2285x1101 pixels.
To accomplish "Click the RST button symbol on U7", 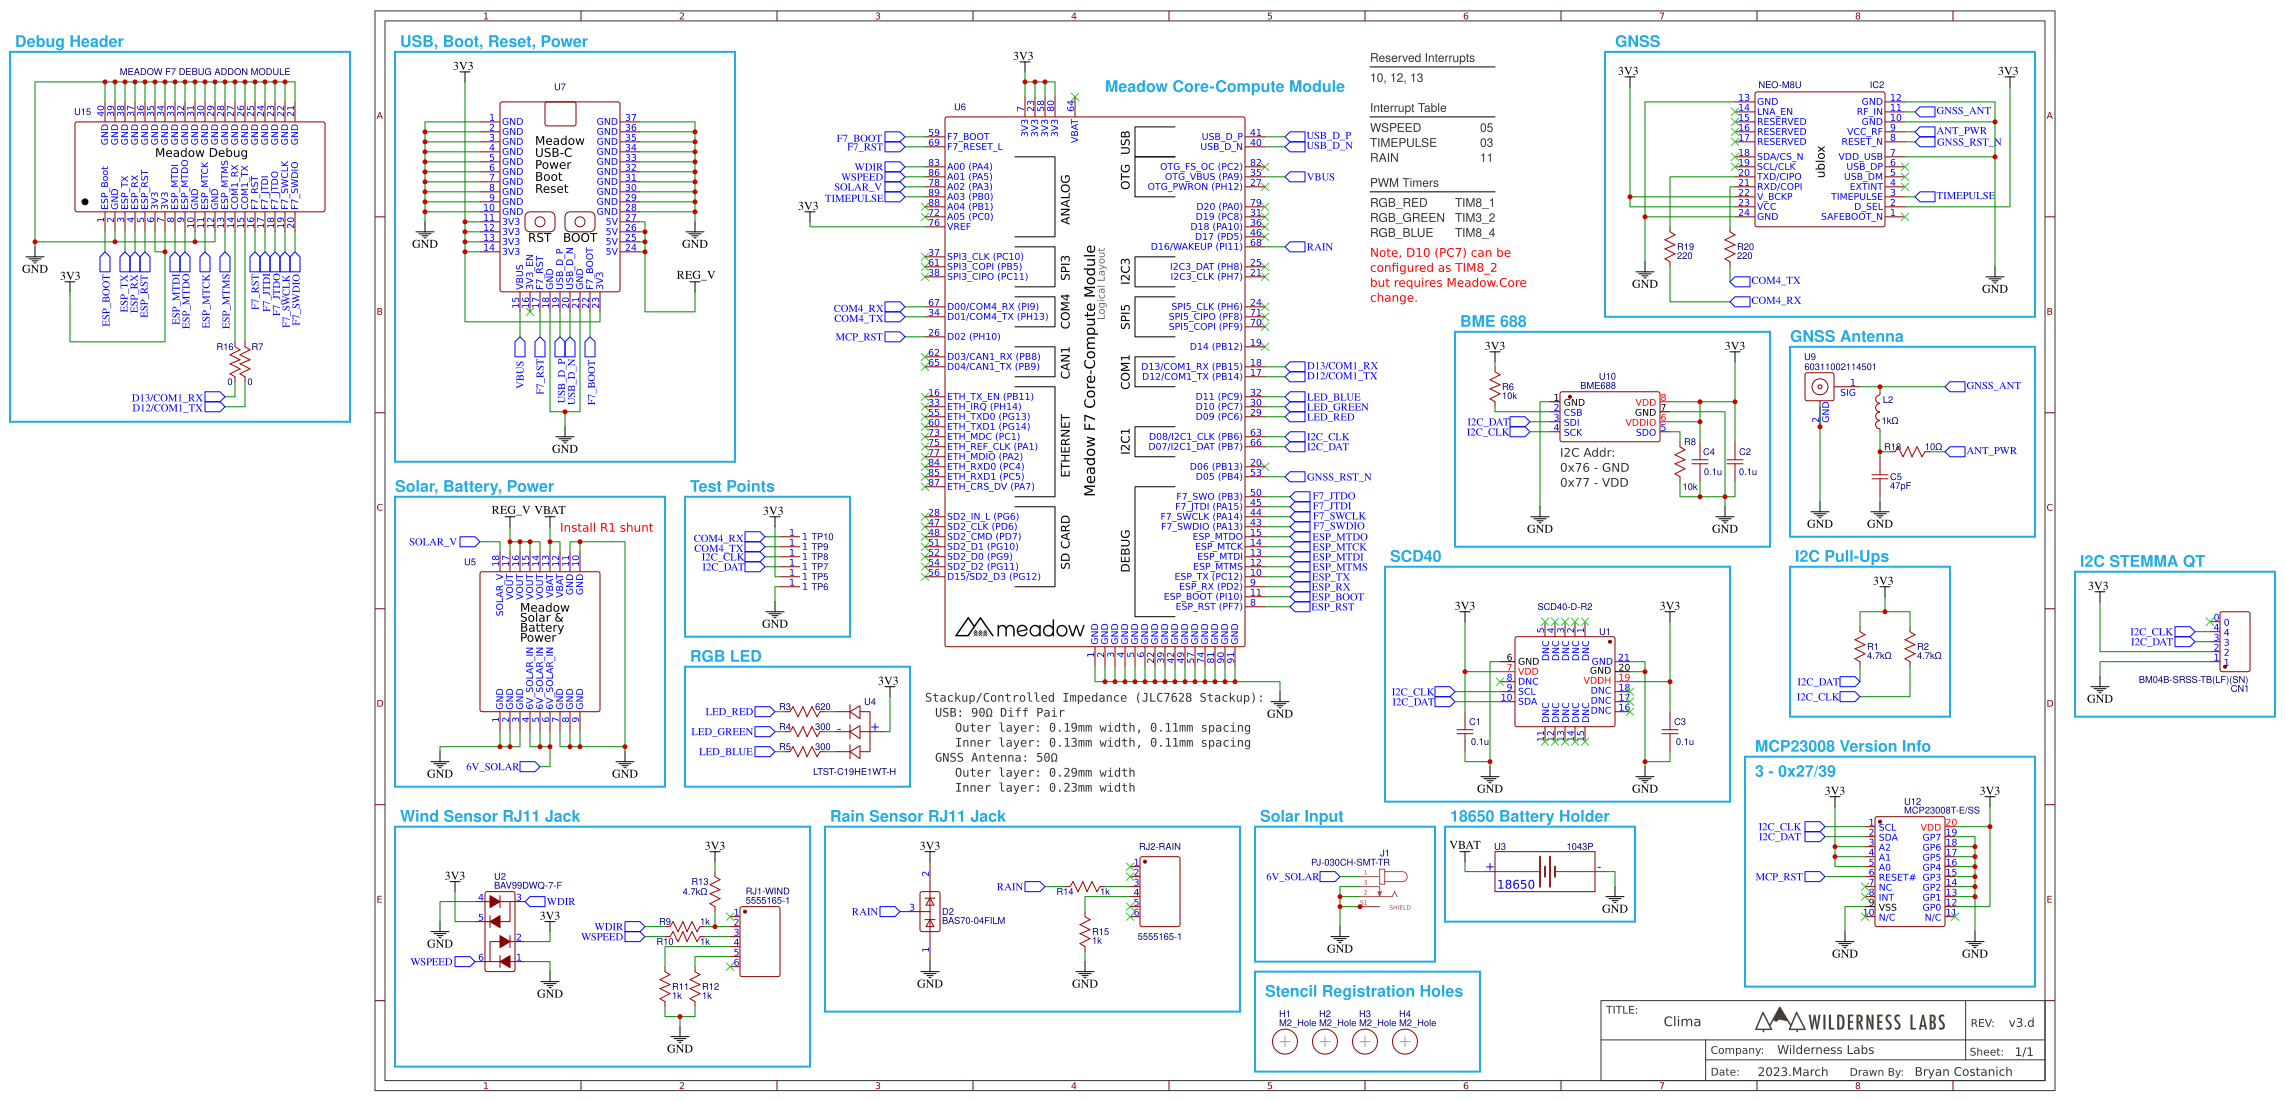I will click(540, 221).
